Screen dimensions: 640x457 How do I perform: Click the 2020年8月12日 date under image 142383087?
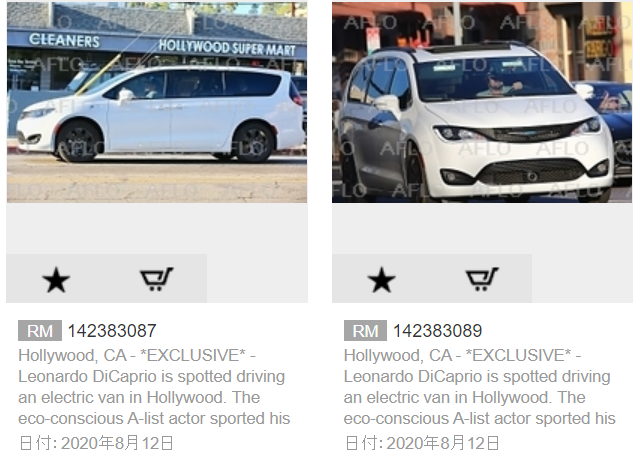[x=117, y=443]
